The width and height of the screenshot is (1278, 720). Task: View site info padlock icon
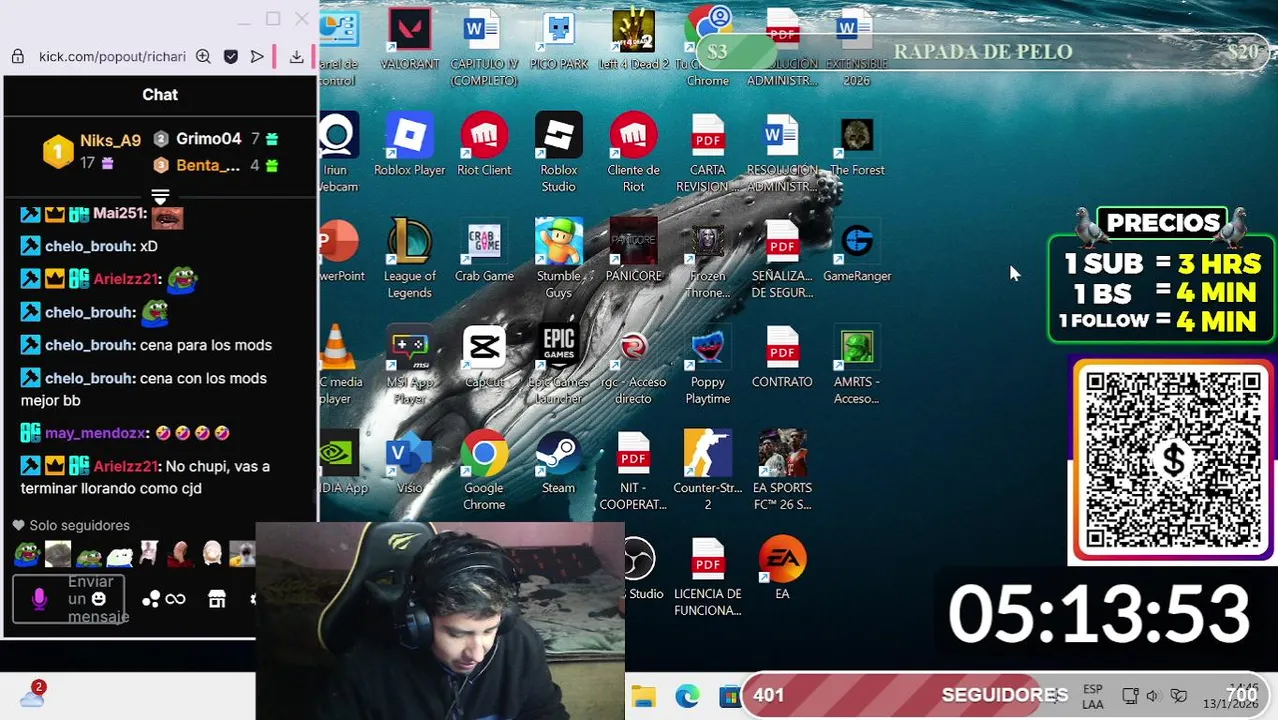tap(17, 57)
